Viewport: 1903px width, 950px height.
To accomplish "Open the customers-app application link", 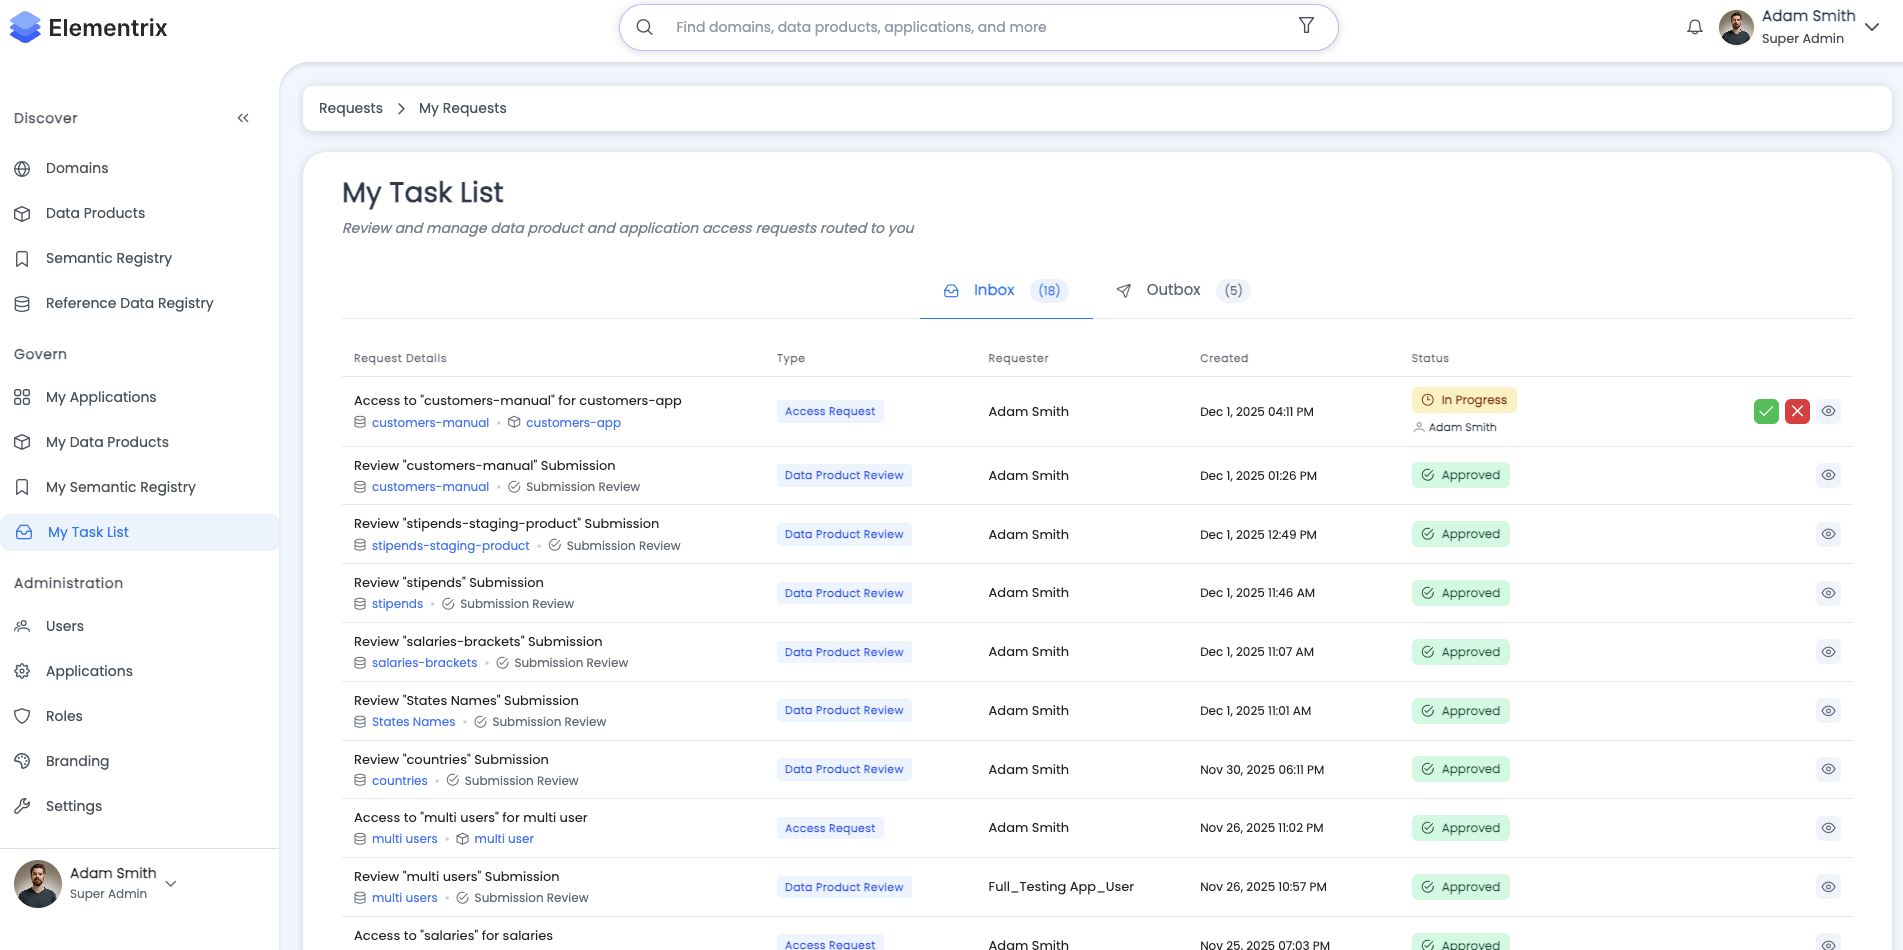I will [x=573, y=423].
